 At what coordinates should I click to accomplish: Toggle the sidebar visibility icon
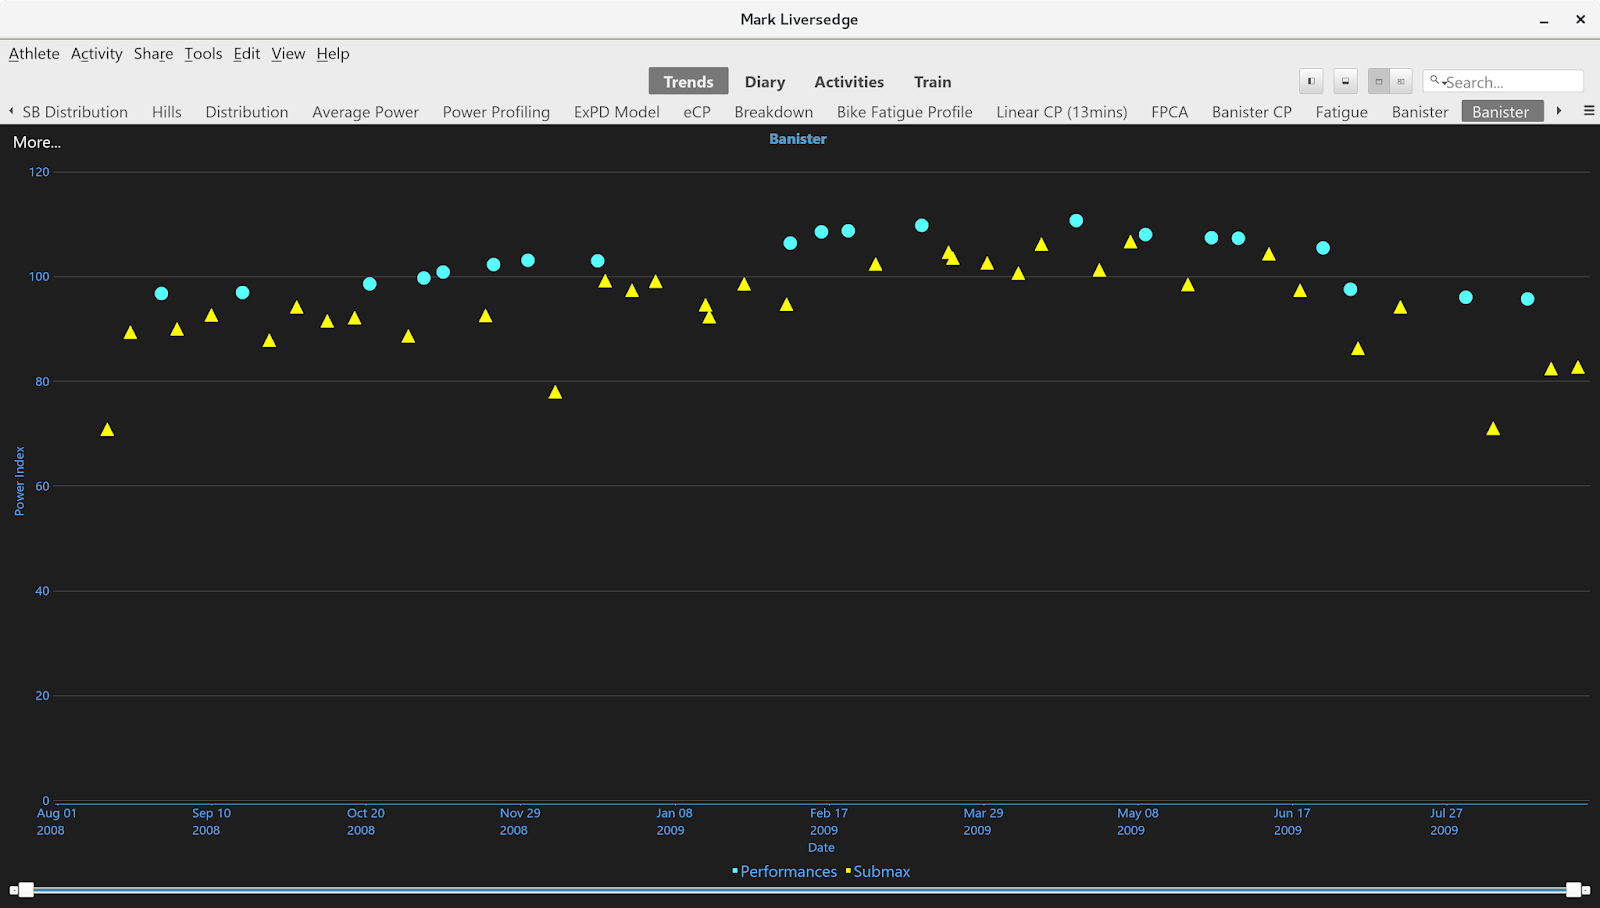pos(1311,82)
